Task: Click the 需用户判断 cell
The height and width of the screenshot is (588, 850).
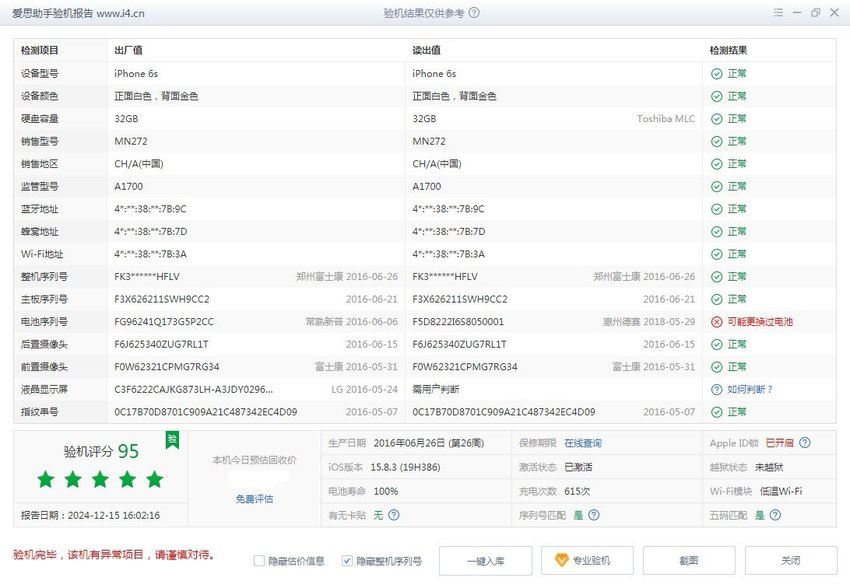Action: point(435,390)
